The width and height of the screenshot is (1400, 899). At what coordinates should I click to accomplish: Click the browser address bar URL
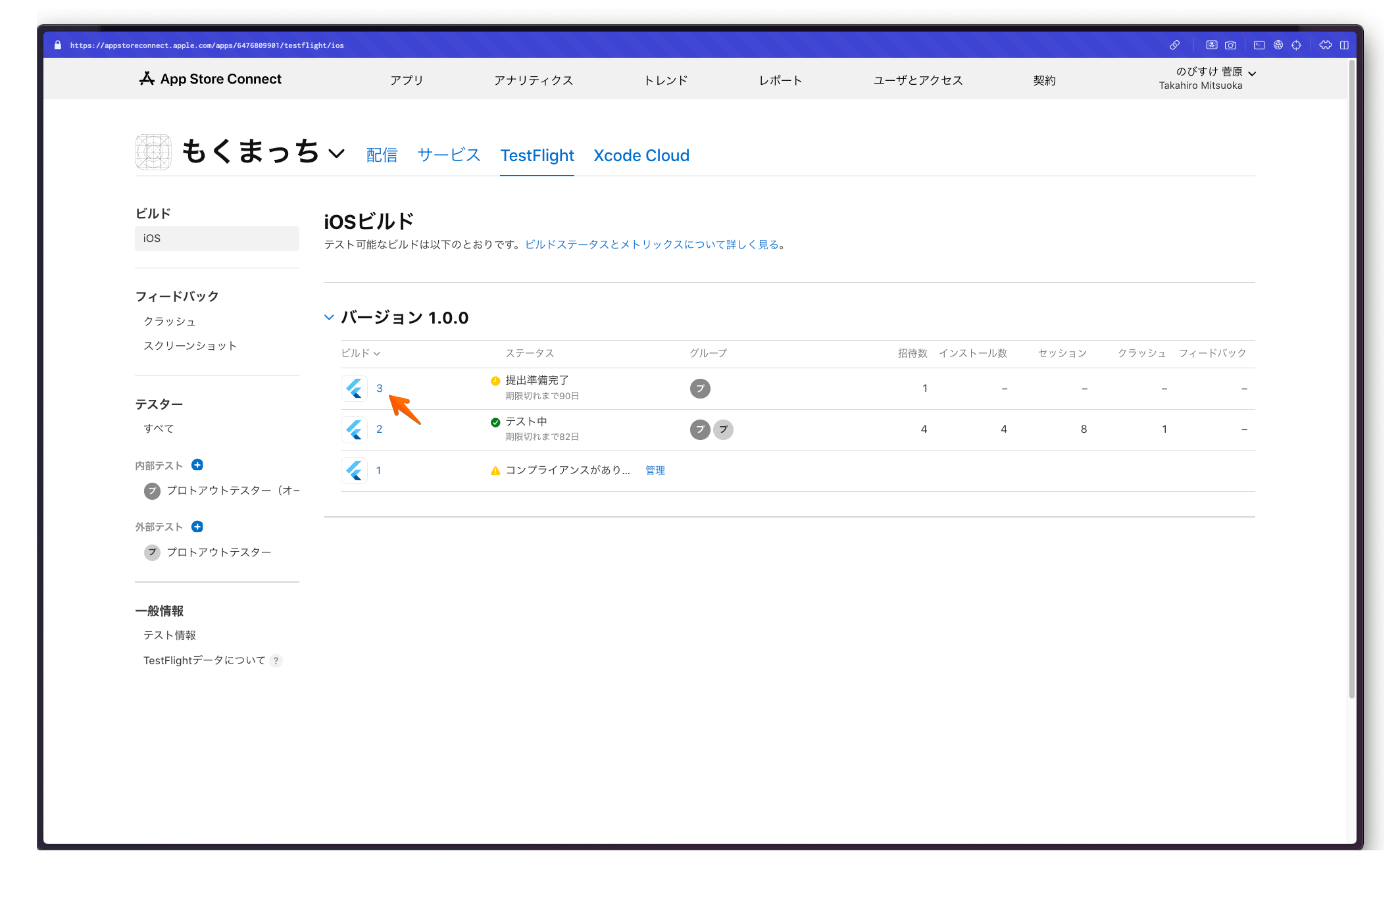207,45
